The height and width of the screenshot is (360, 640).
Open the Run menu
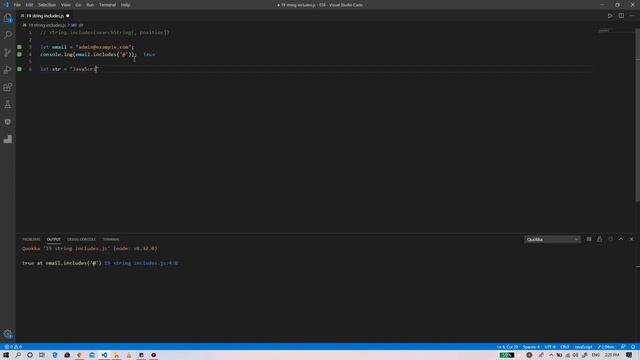click(90, 5)
